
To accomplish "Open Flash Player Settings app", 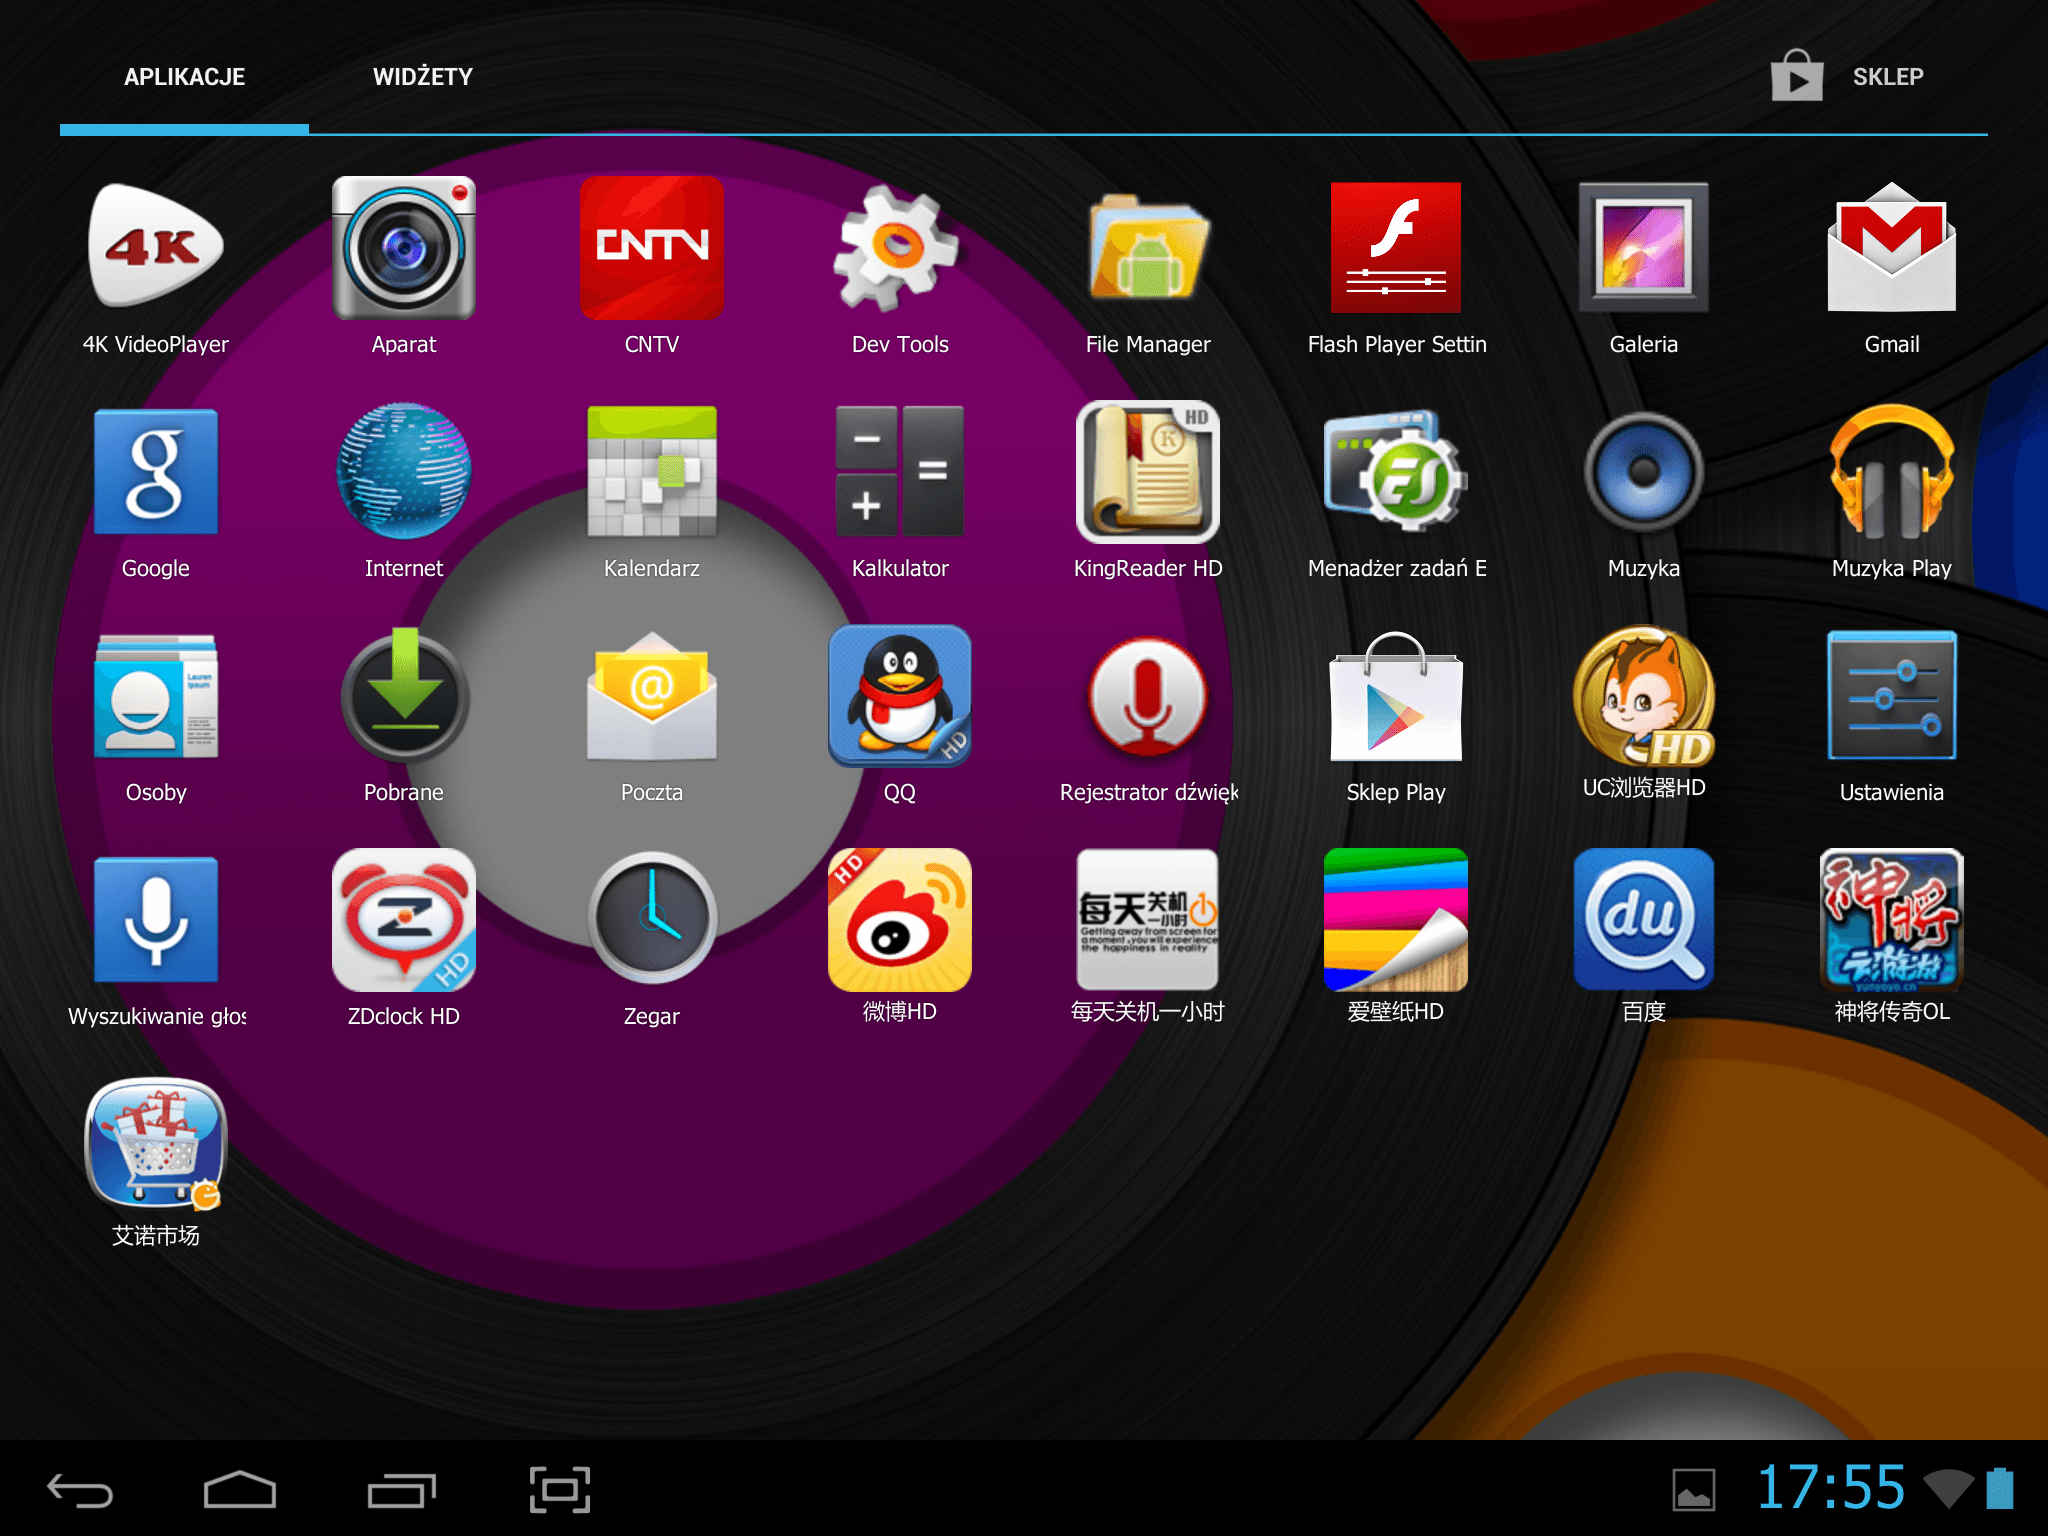I will click(x=1396, y=247).
